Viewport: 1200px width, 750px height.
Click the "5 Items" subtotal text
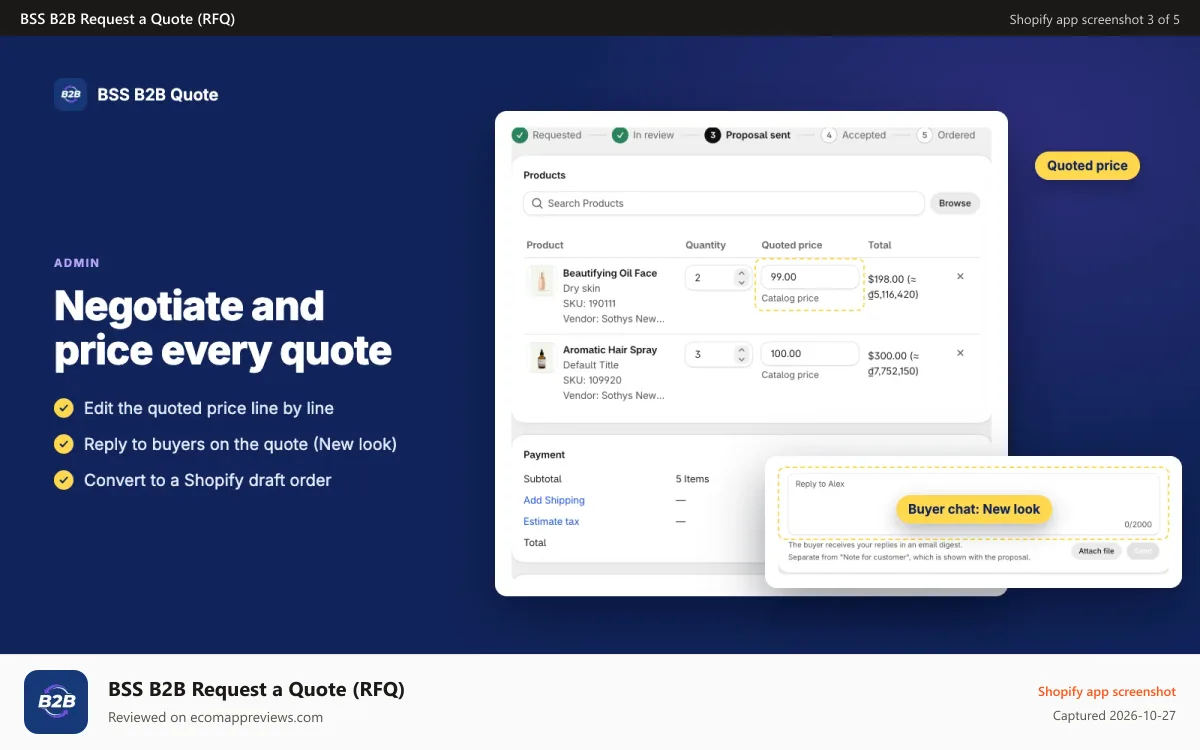[692, 479]
